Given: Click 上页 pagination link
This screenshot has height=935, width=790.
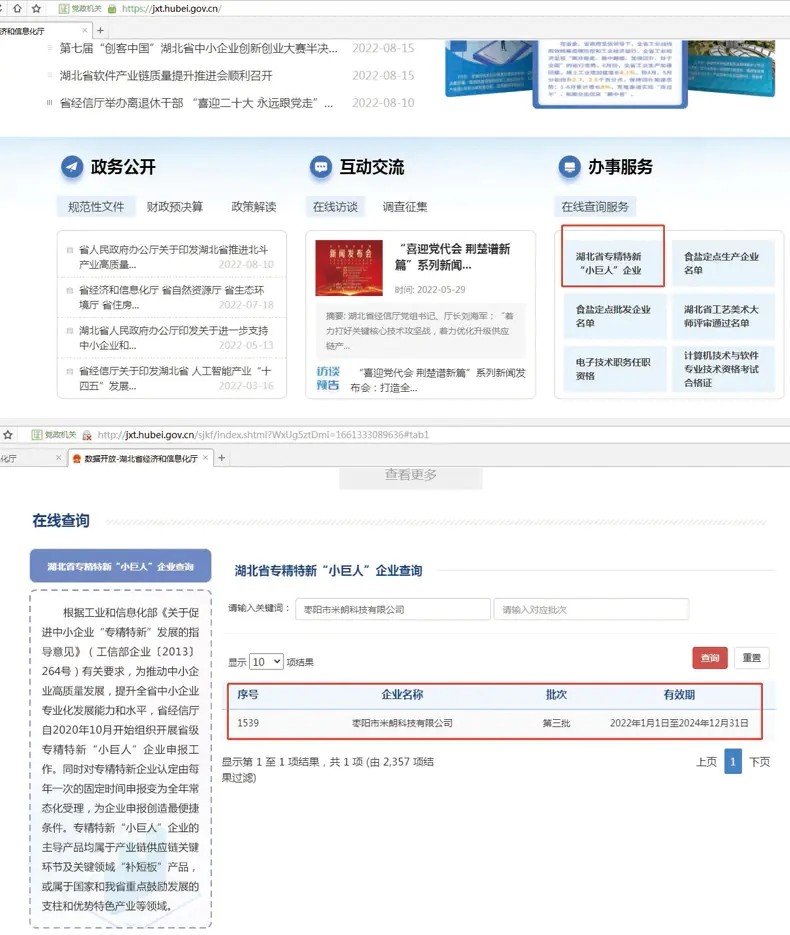Looking at the screenshot, I should pos(707,762).
